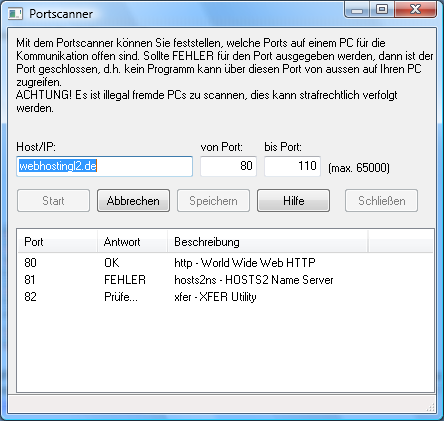Minimize the Portscanner window

[x=357, y=10]
